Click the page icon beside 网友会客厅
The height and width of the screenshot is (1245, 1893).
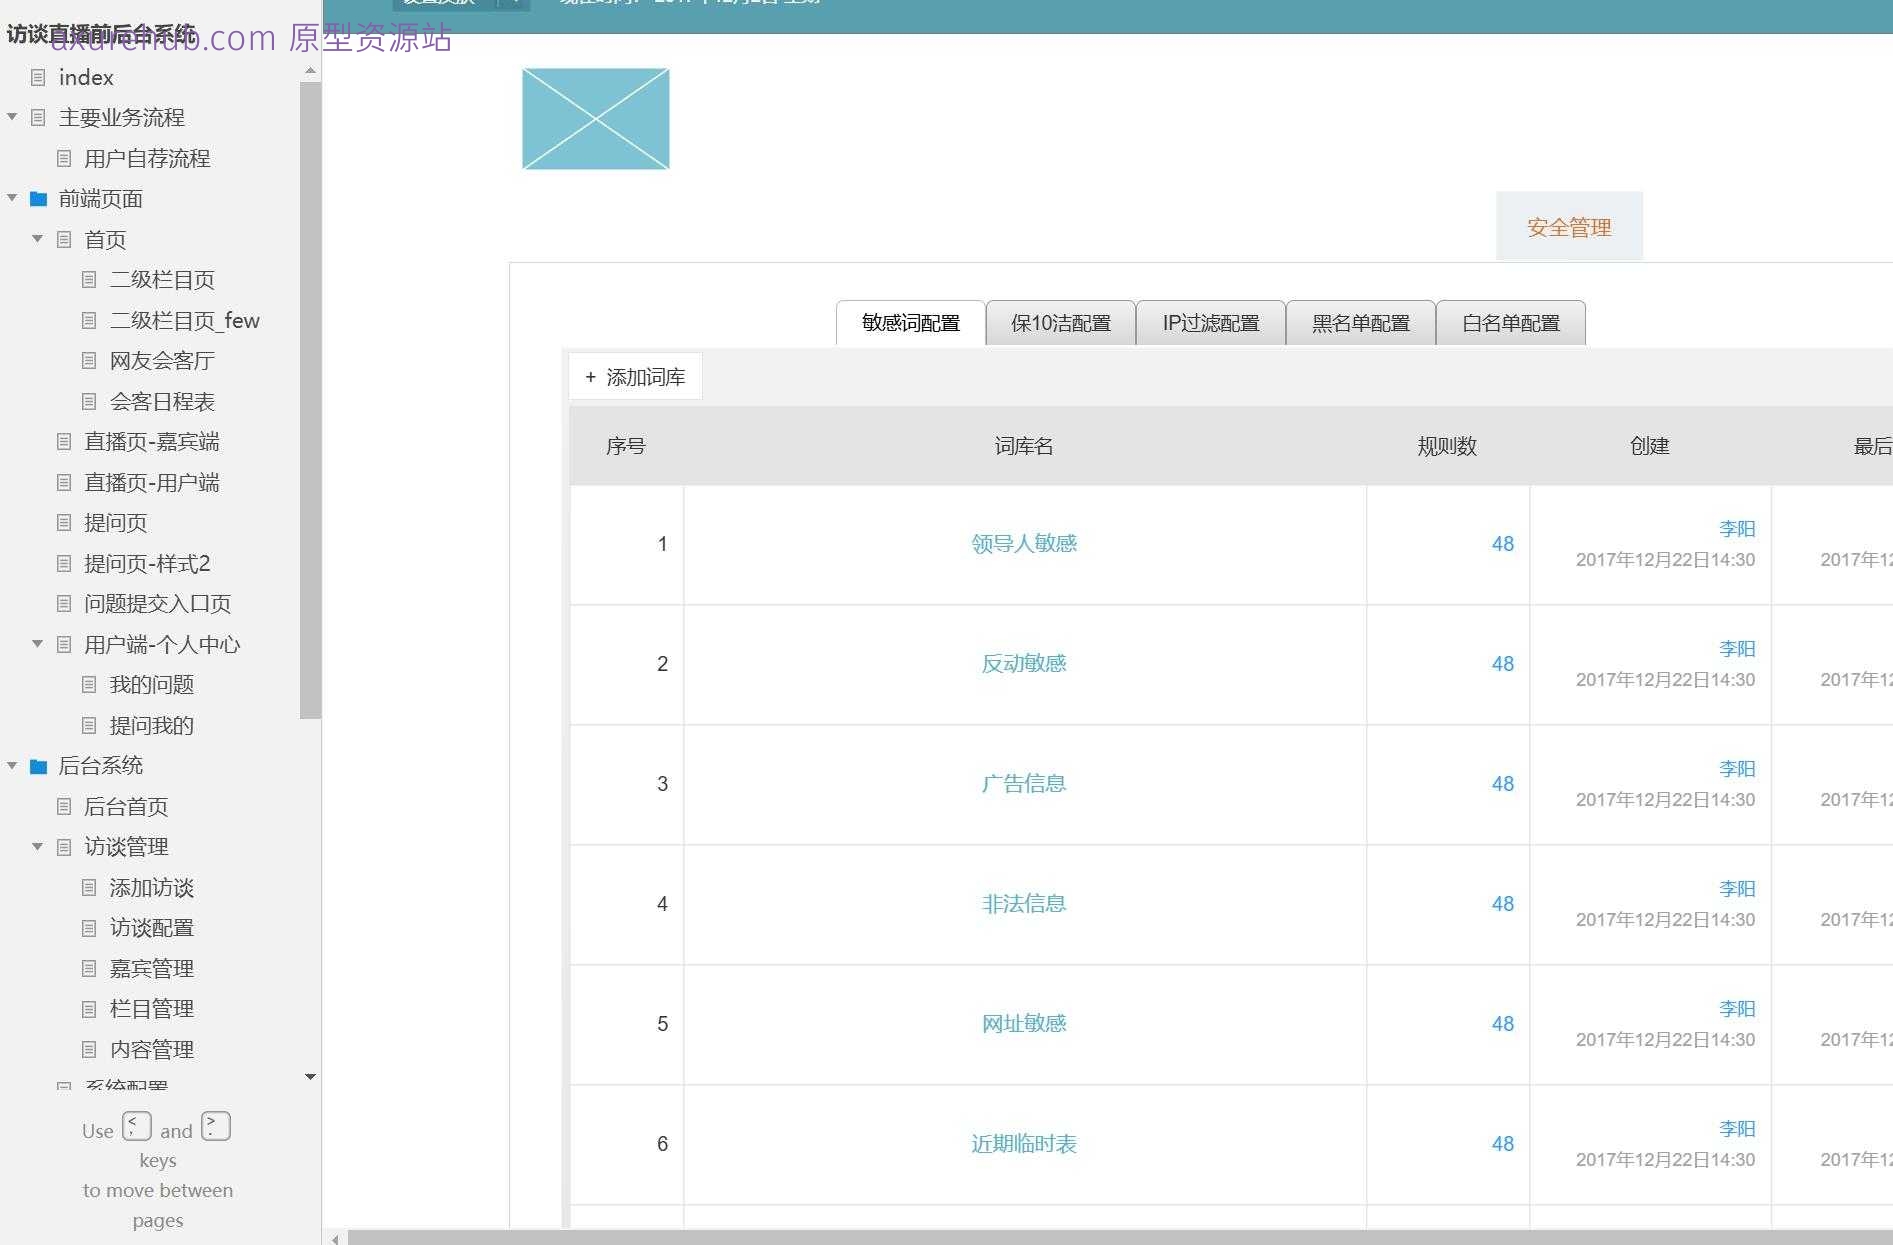pos(89,361)
